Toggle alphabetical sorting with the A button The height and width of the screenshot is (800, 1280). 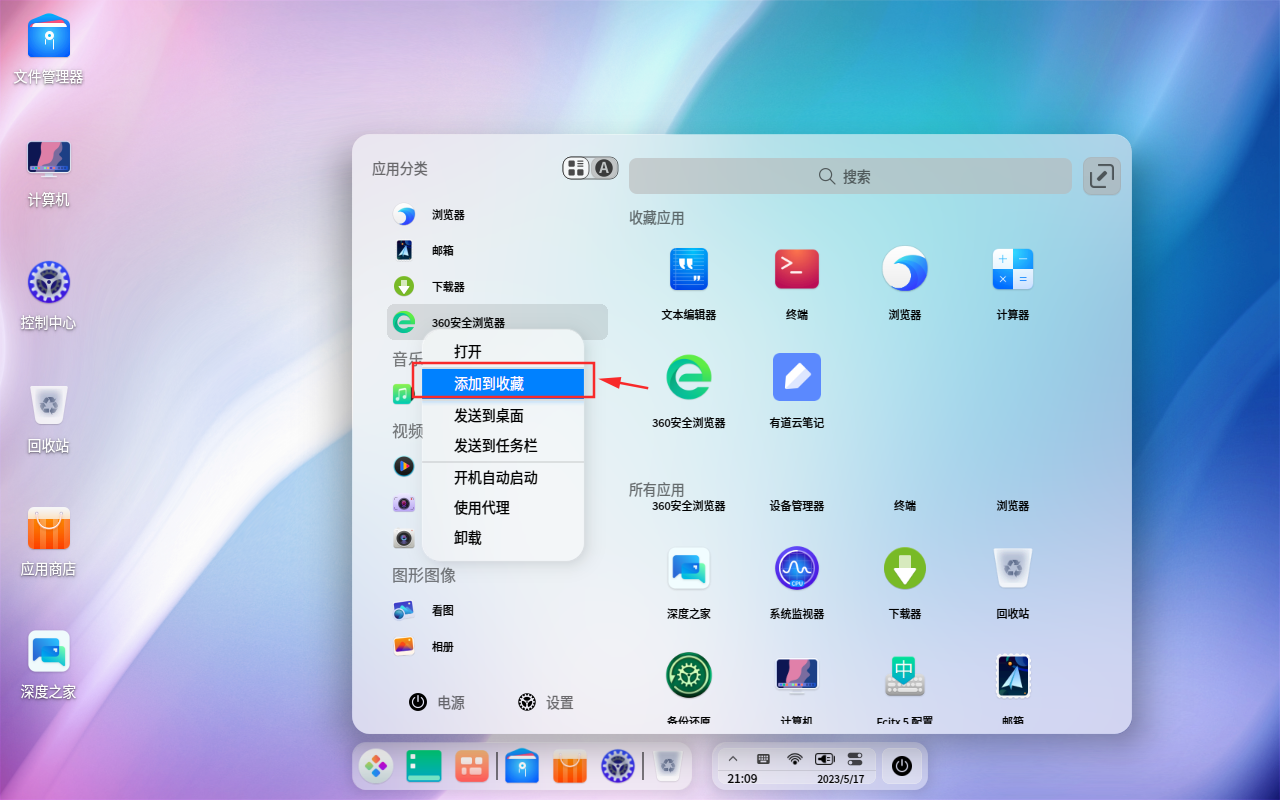tap(601, 167)
